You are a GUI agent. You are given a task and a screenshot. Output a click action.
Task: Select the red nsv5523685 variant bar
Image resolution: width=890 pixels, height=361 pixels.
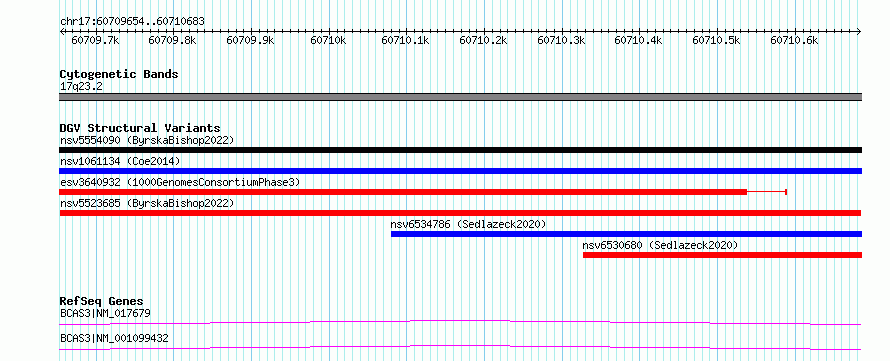[460, 213]
